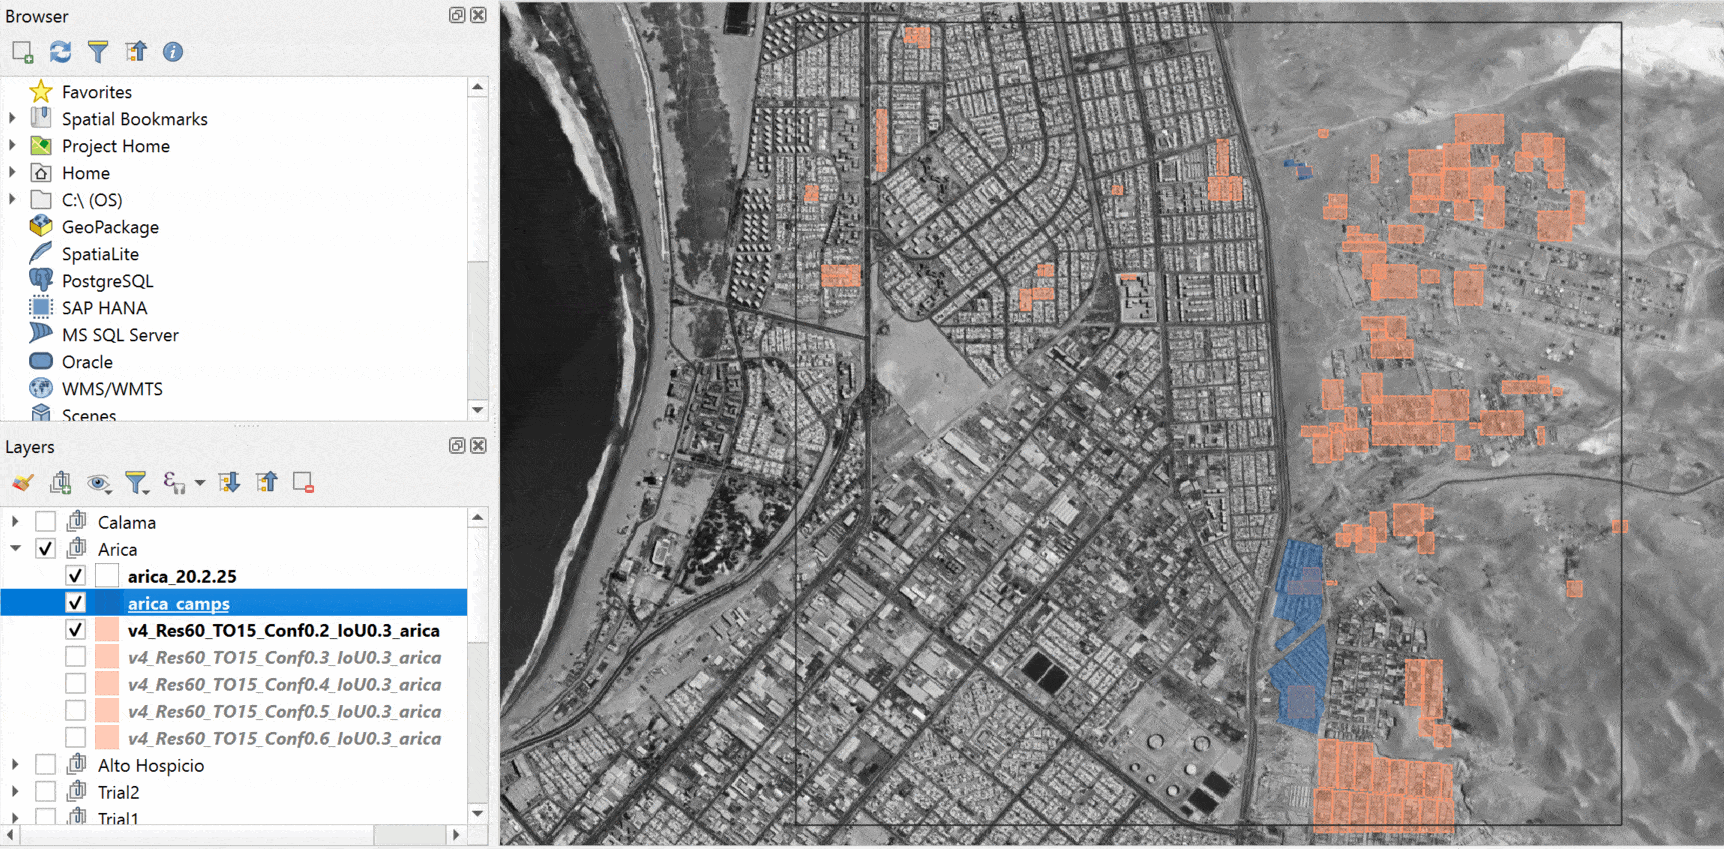Click the Alto Hospicio group icon

point(77,764)
